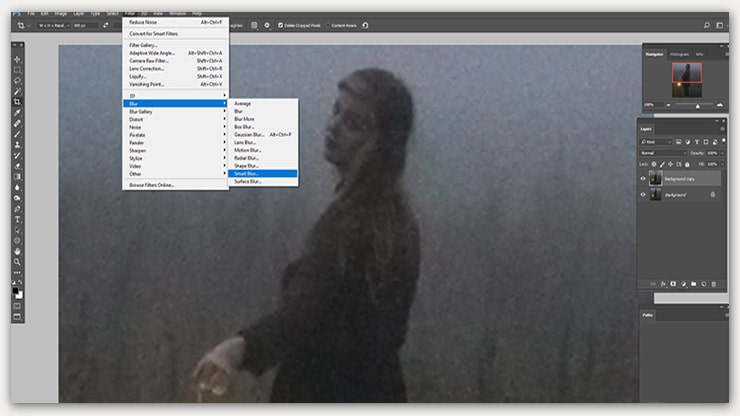
Task: Select the Crop tool in toolbar
Action: point(17,102)
